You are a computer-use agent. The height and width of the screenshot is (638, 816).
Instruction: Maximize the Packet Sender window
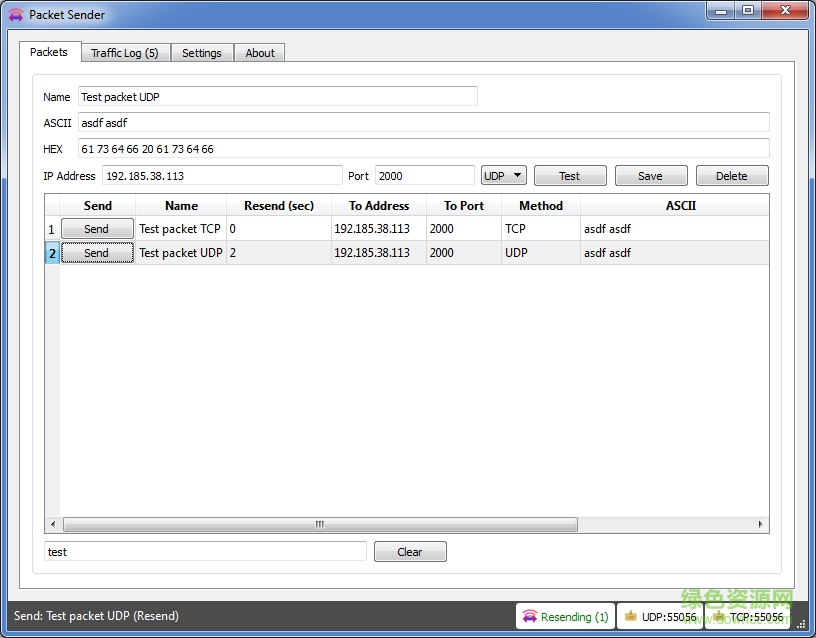(748, 11)
